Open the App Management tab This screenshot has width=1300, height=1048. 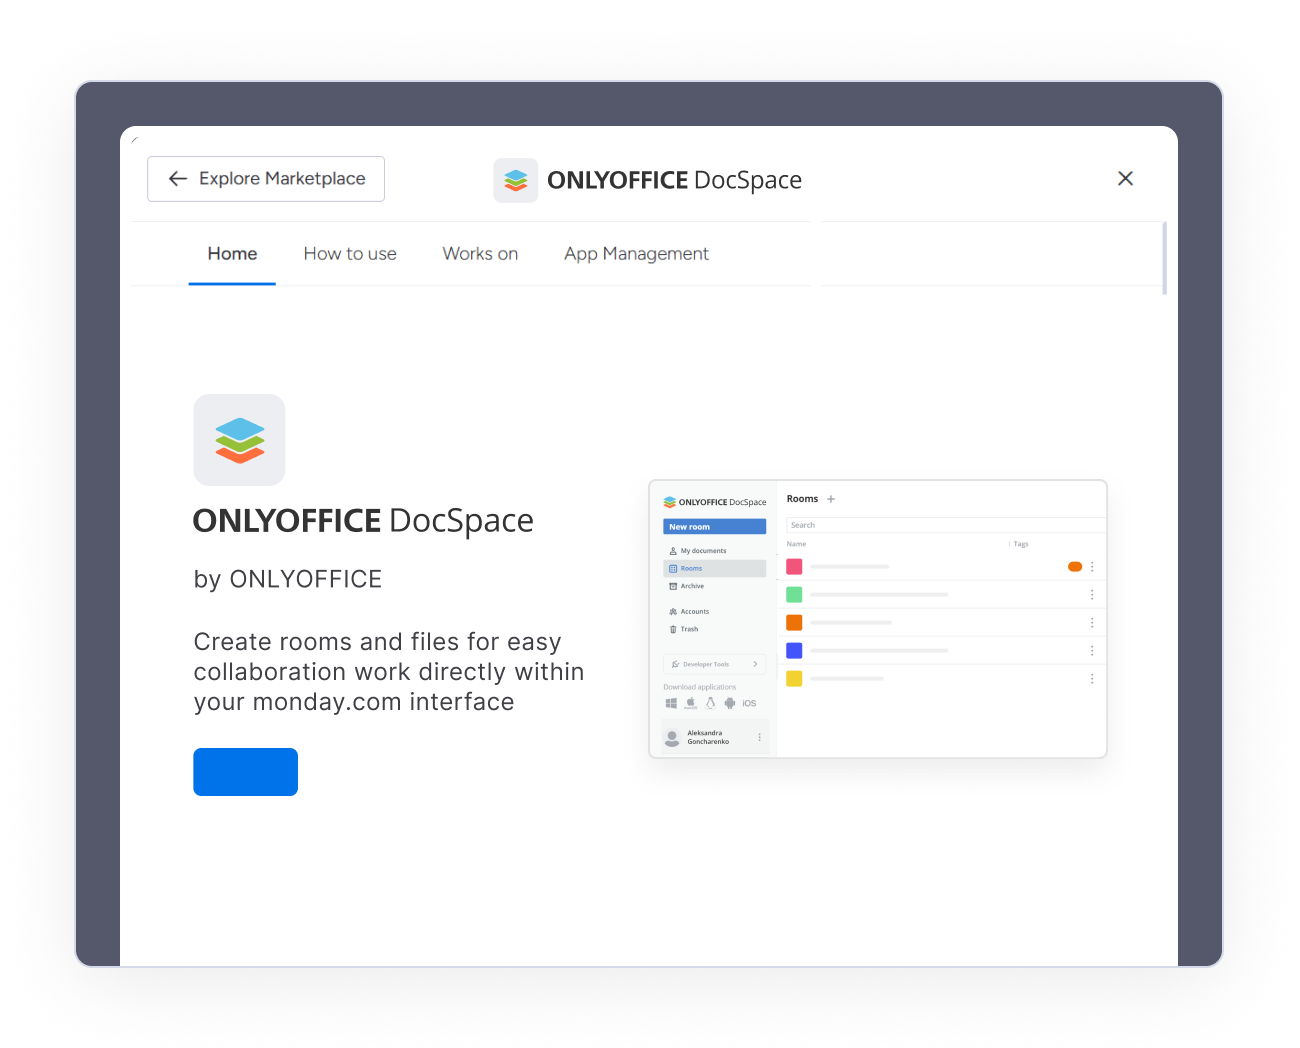636,254
